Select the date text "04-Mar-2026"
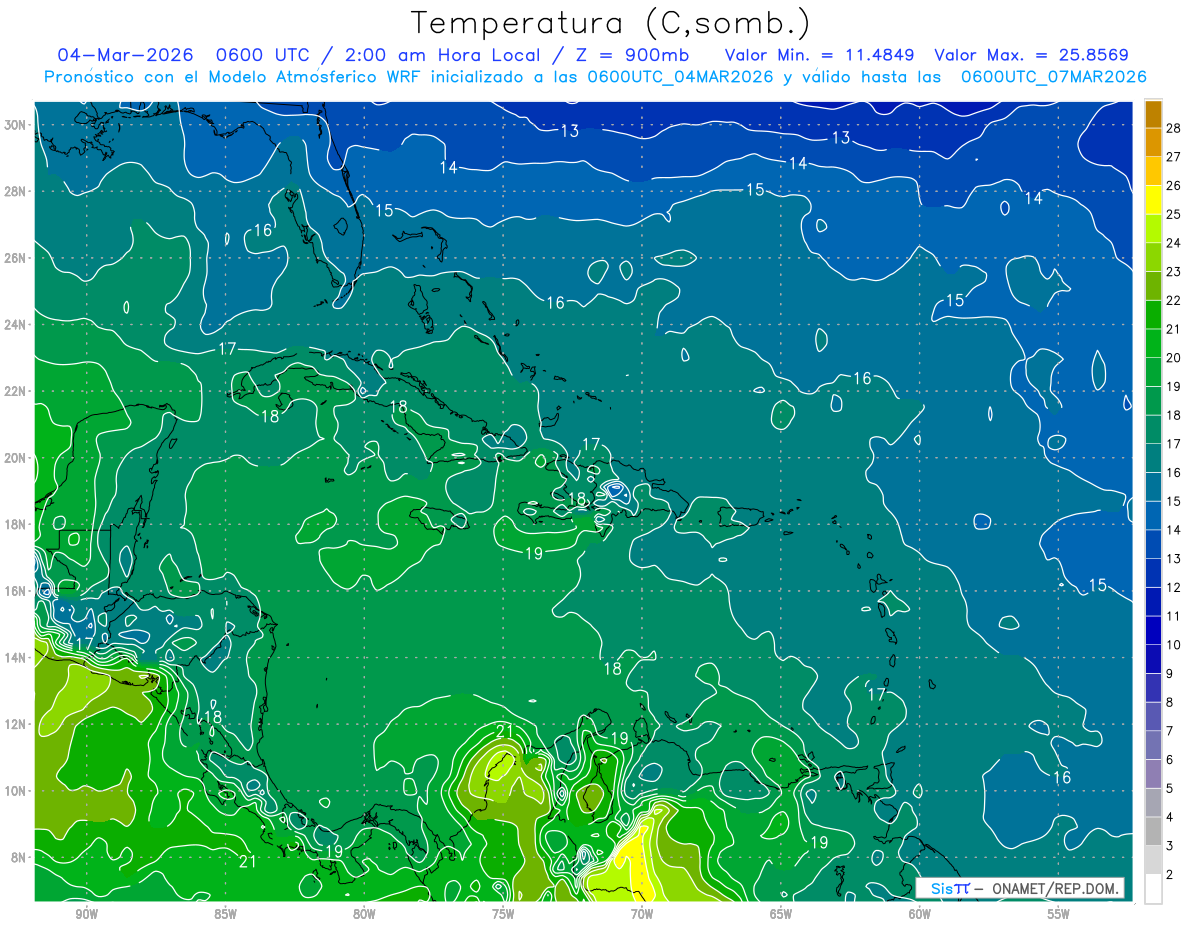The height and width of the screenshot is (927, 1200). pyautogui.click(x=125, y=55)
